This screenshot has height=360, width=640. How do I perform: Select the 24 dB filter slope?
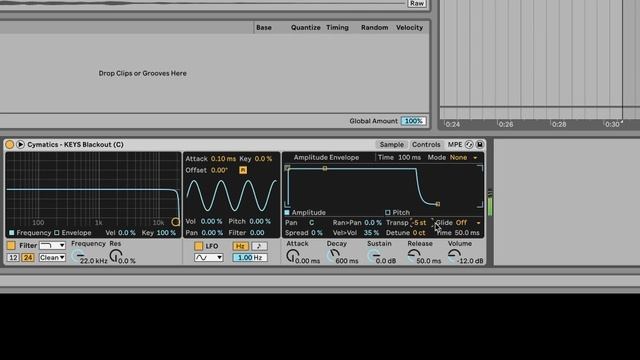28,258
